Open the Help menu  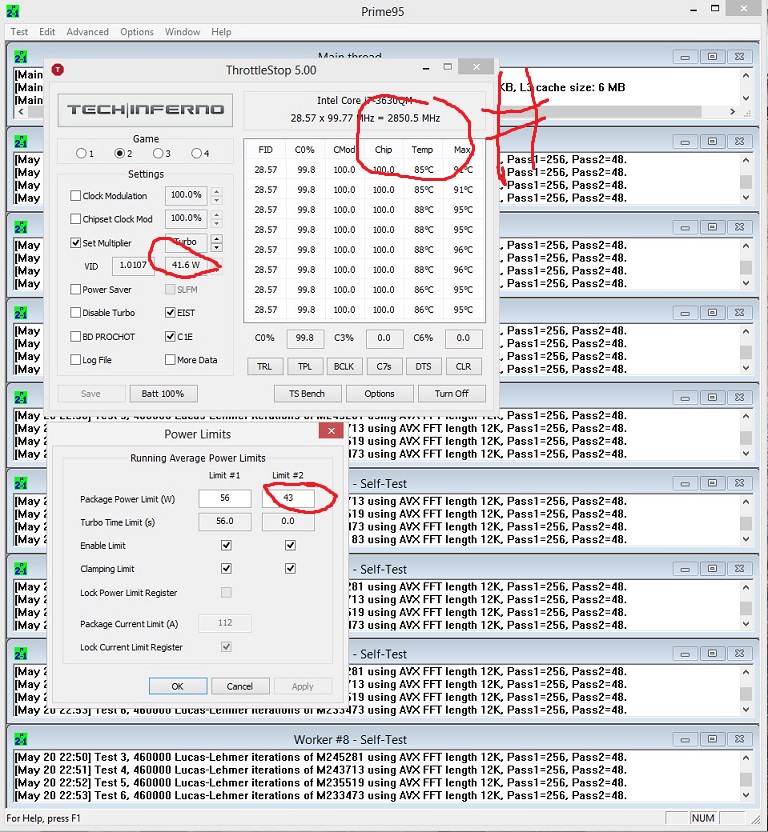221,32
